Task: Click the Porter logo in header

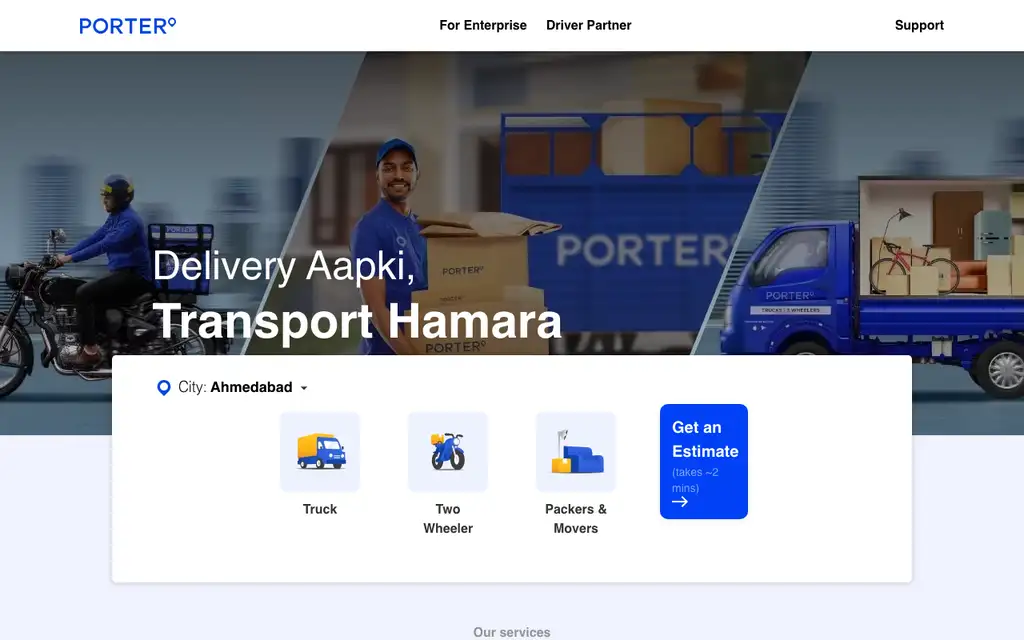Action: pos(127,25)
